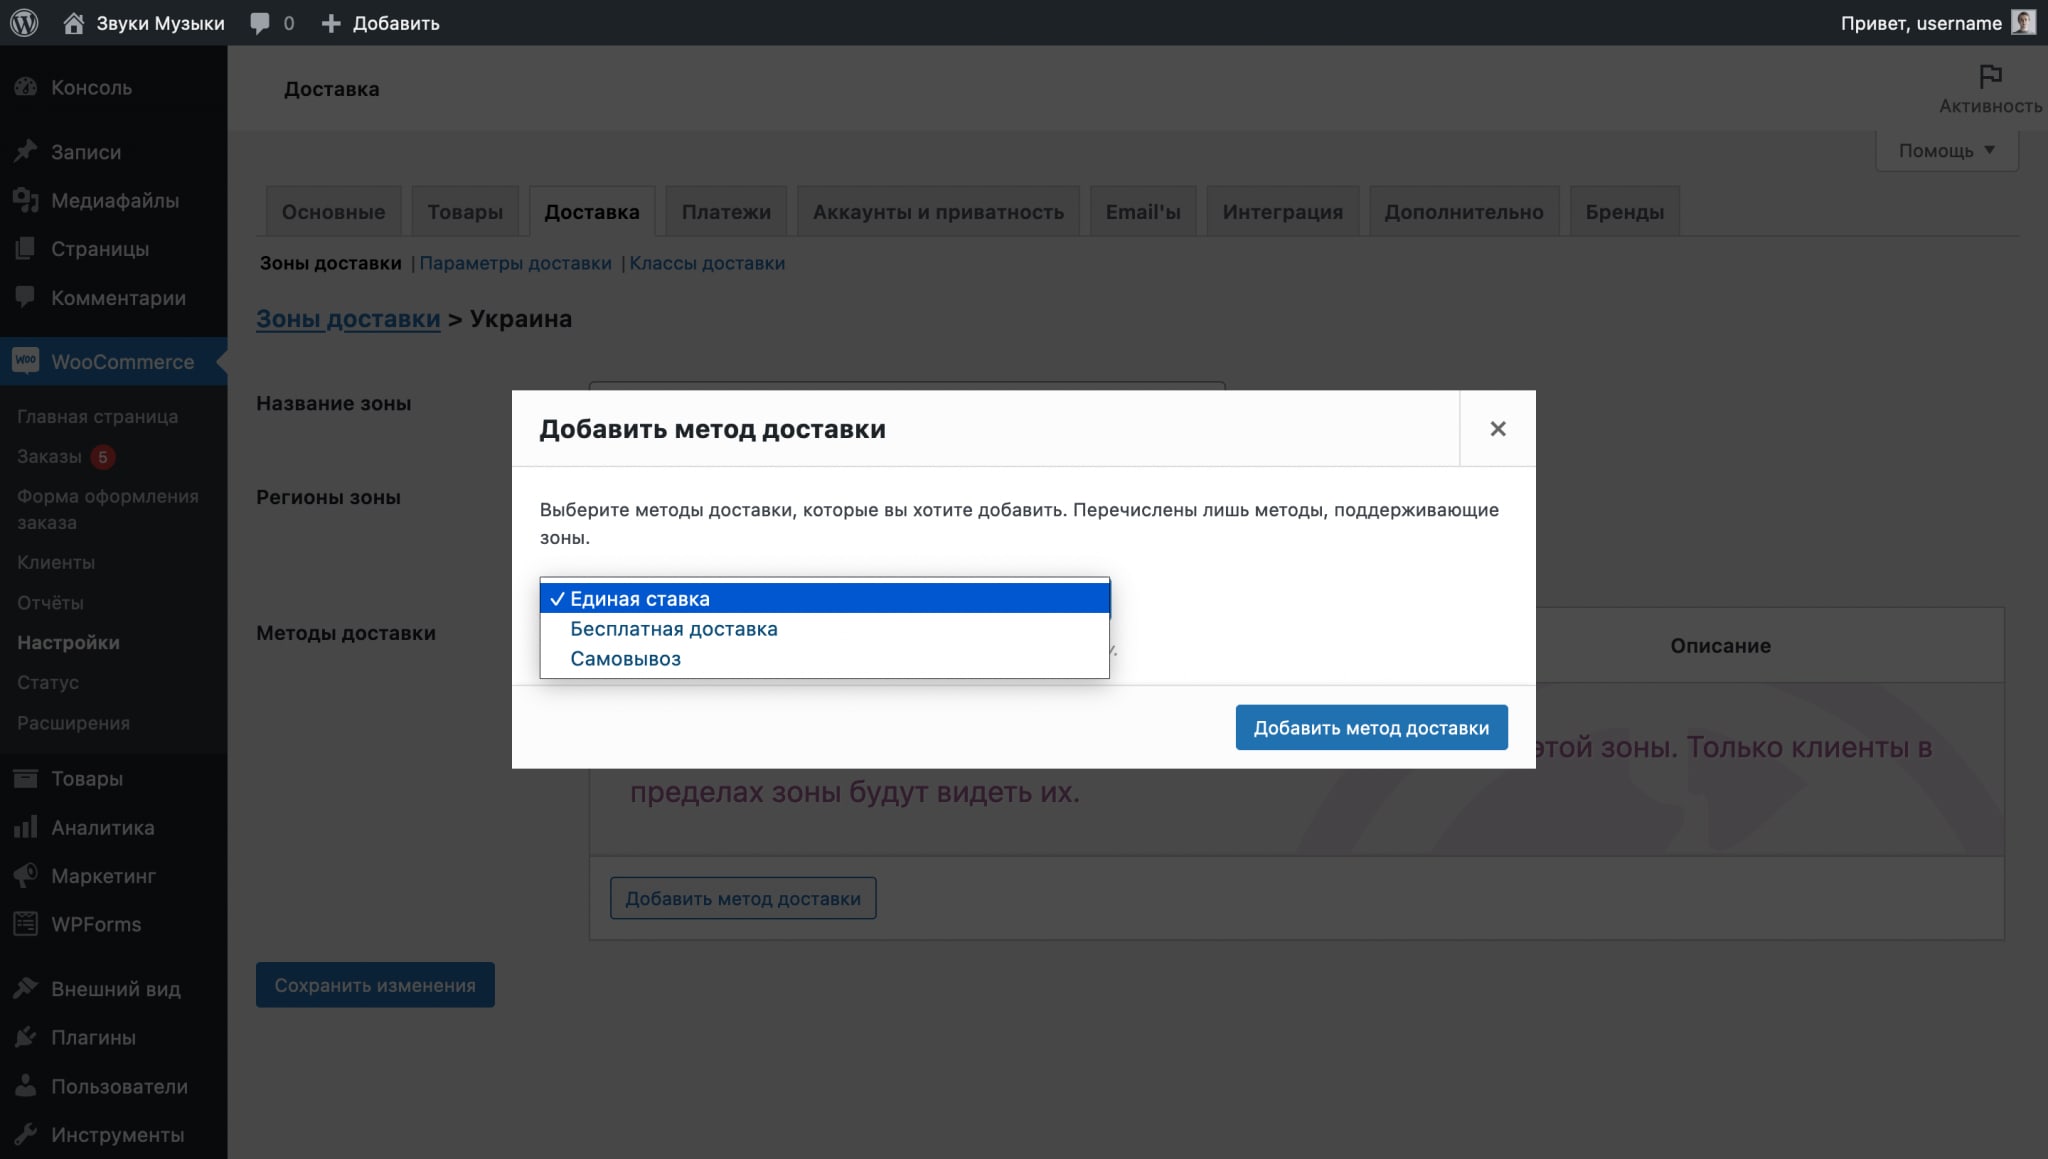Switch to Платежи tab
Image resolution: width=2048 pixels, height=1159 pixels.
pyautogui.click(x=726, y=211)
